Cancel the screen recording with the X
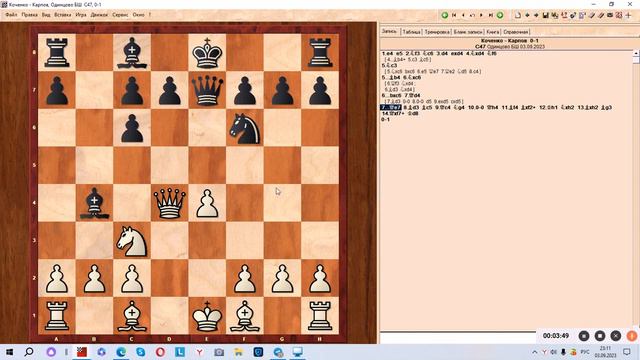 click(616, 336)
